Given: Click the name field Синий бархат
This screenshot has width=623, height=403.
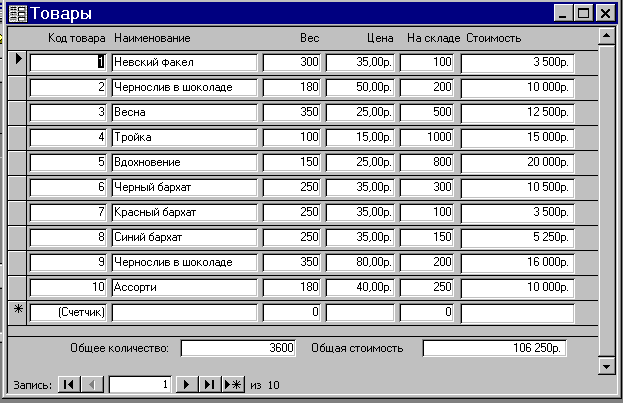Looking at the screenshot, I should coord(184,238).
